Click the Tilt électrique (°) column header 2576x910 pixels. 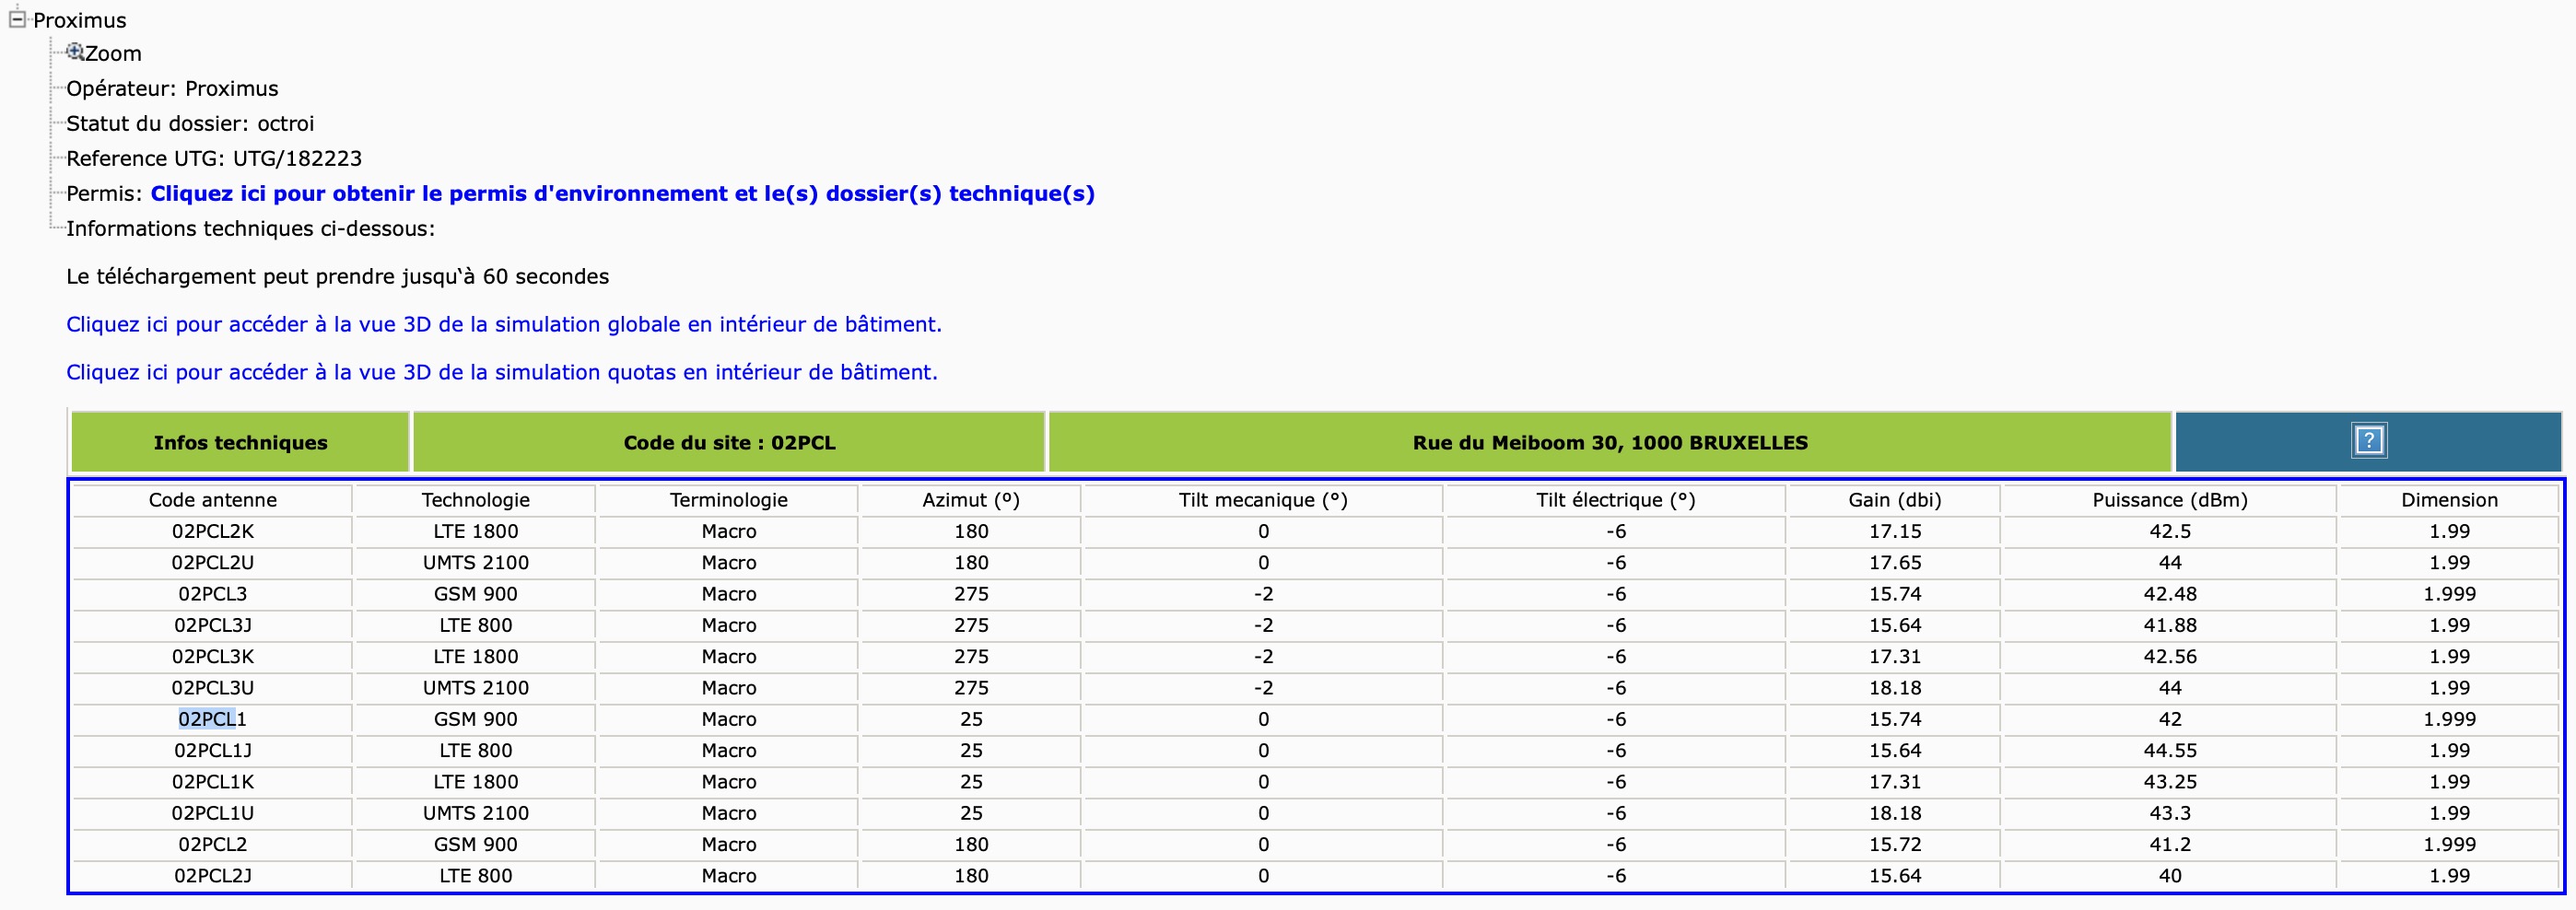click(1615, 500)
